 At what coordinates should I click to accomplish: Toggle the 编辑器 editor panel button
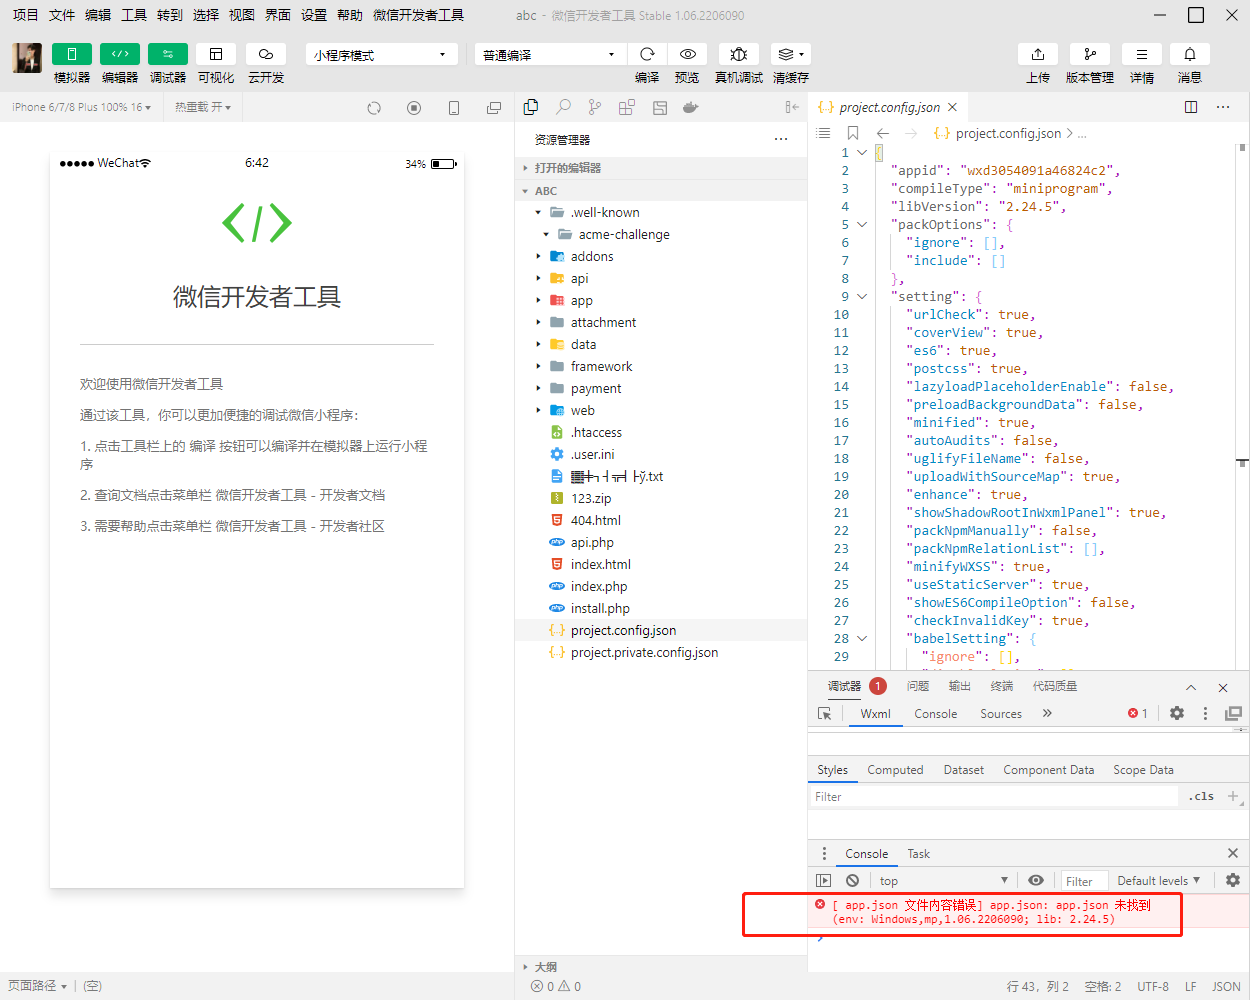click(120, 54)
